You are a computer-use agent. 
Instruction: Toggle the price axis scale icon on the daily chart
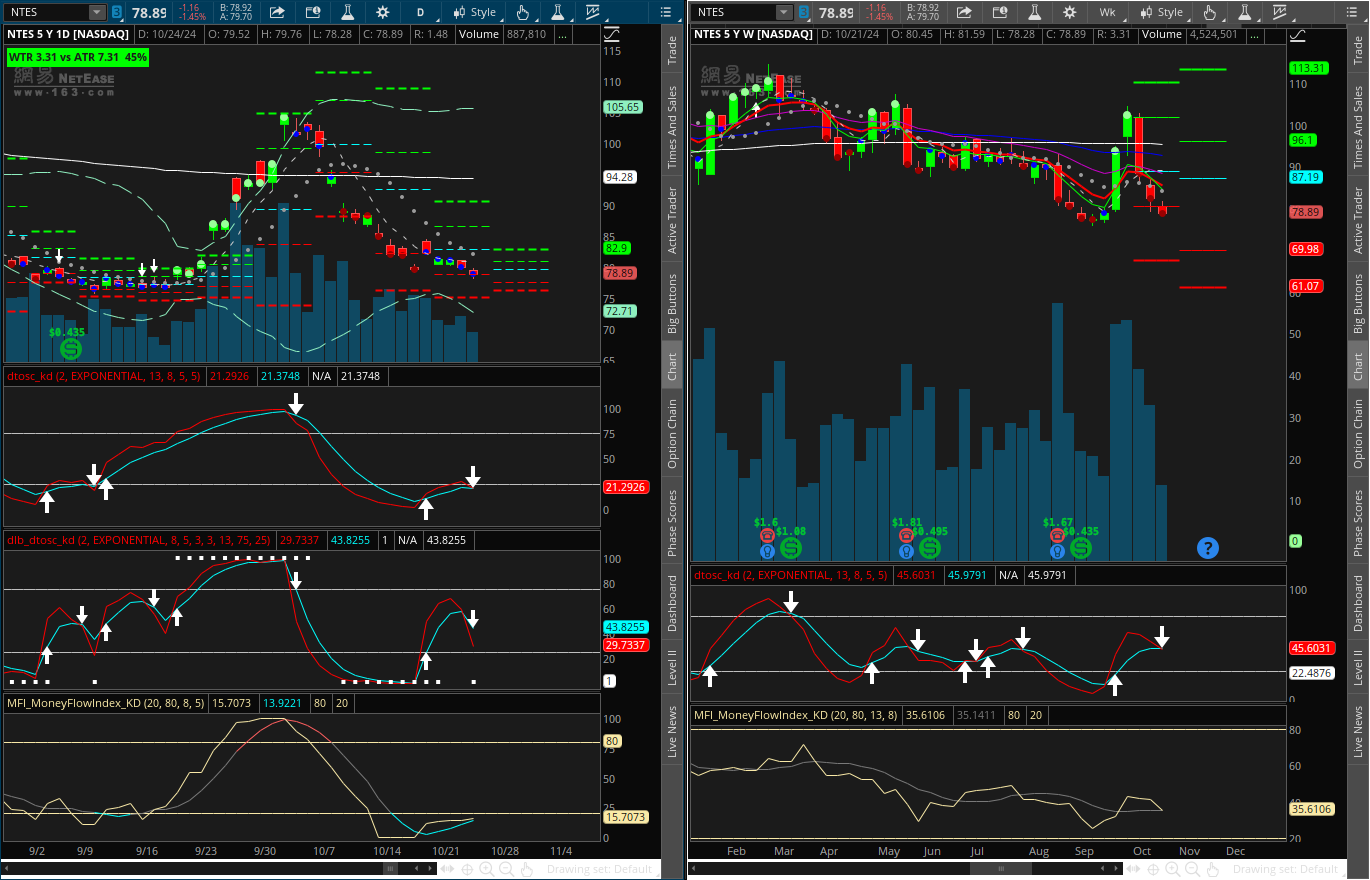(x=612, y=35)
